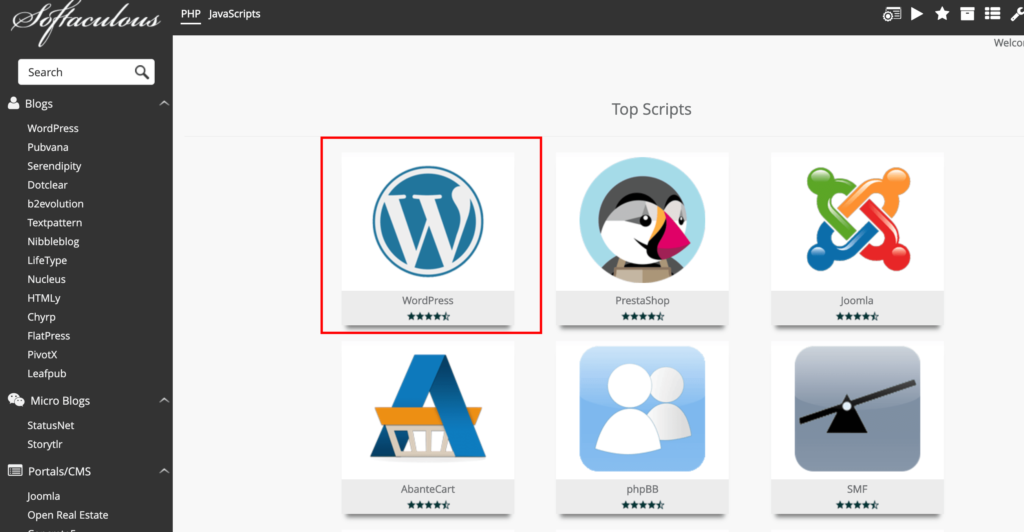The image size is (1024, 532).
Task: Select b2evolution in the sidebar
Action: (x=56, y=204)
